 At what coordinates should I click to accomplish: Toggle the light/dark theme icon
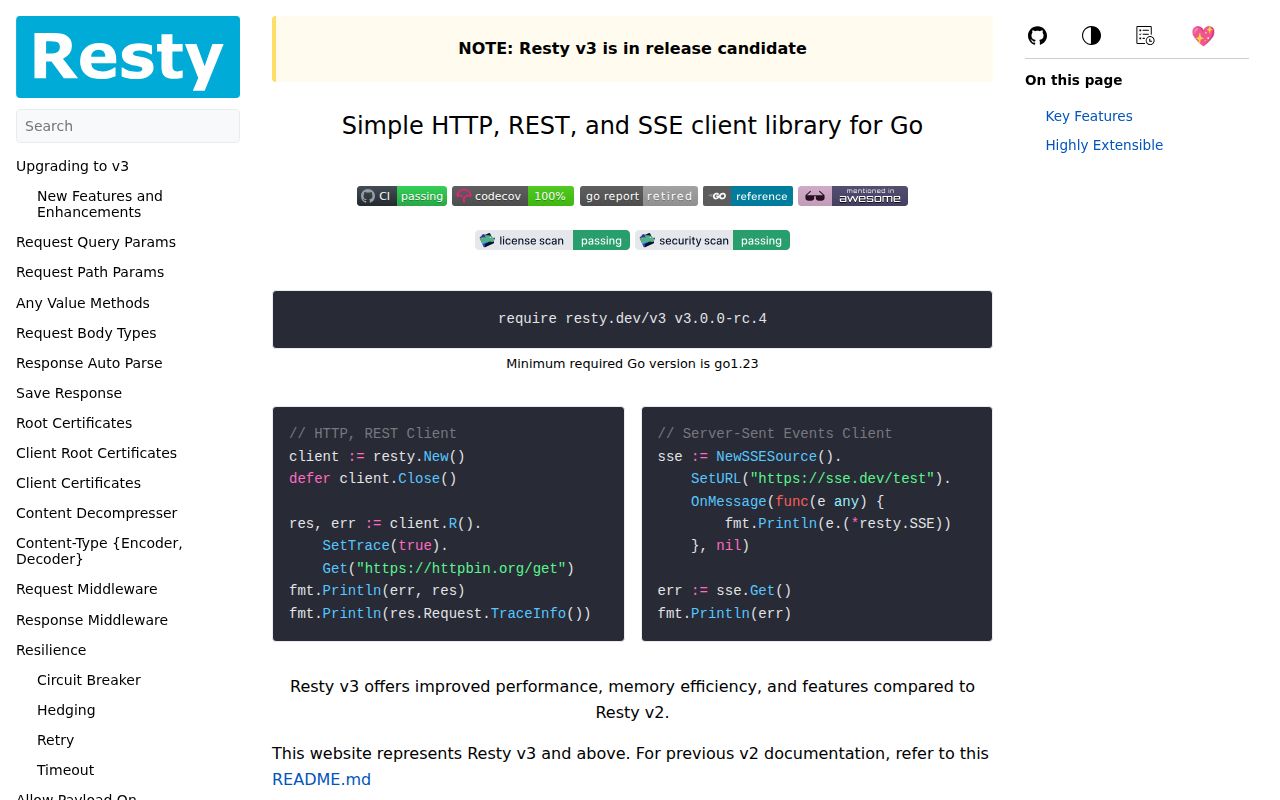click(x=1091, y=36)
